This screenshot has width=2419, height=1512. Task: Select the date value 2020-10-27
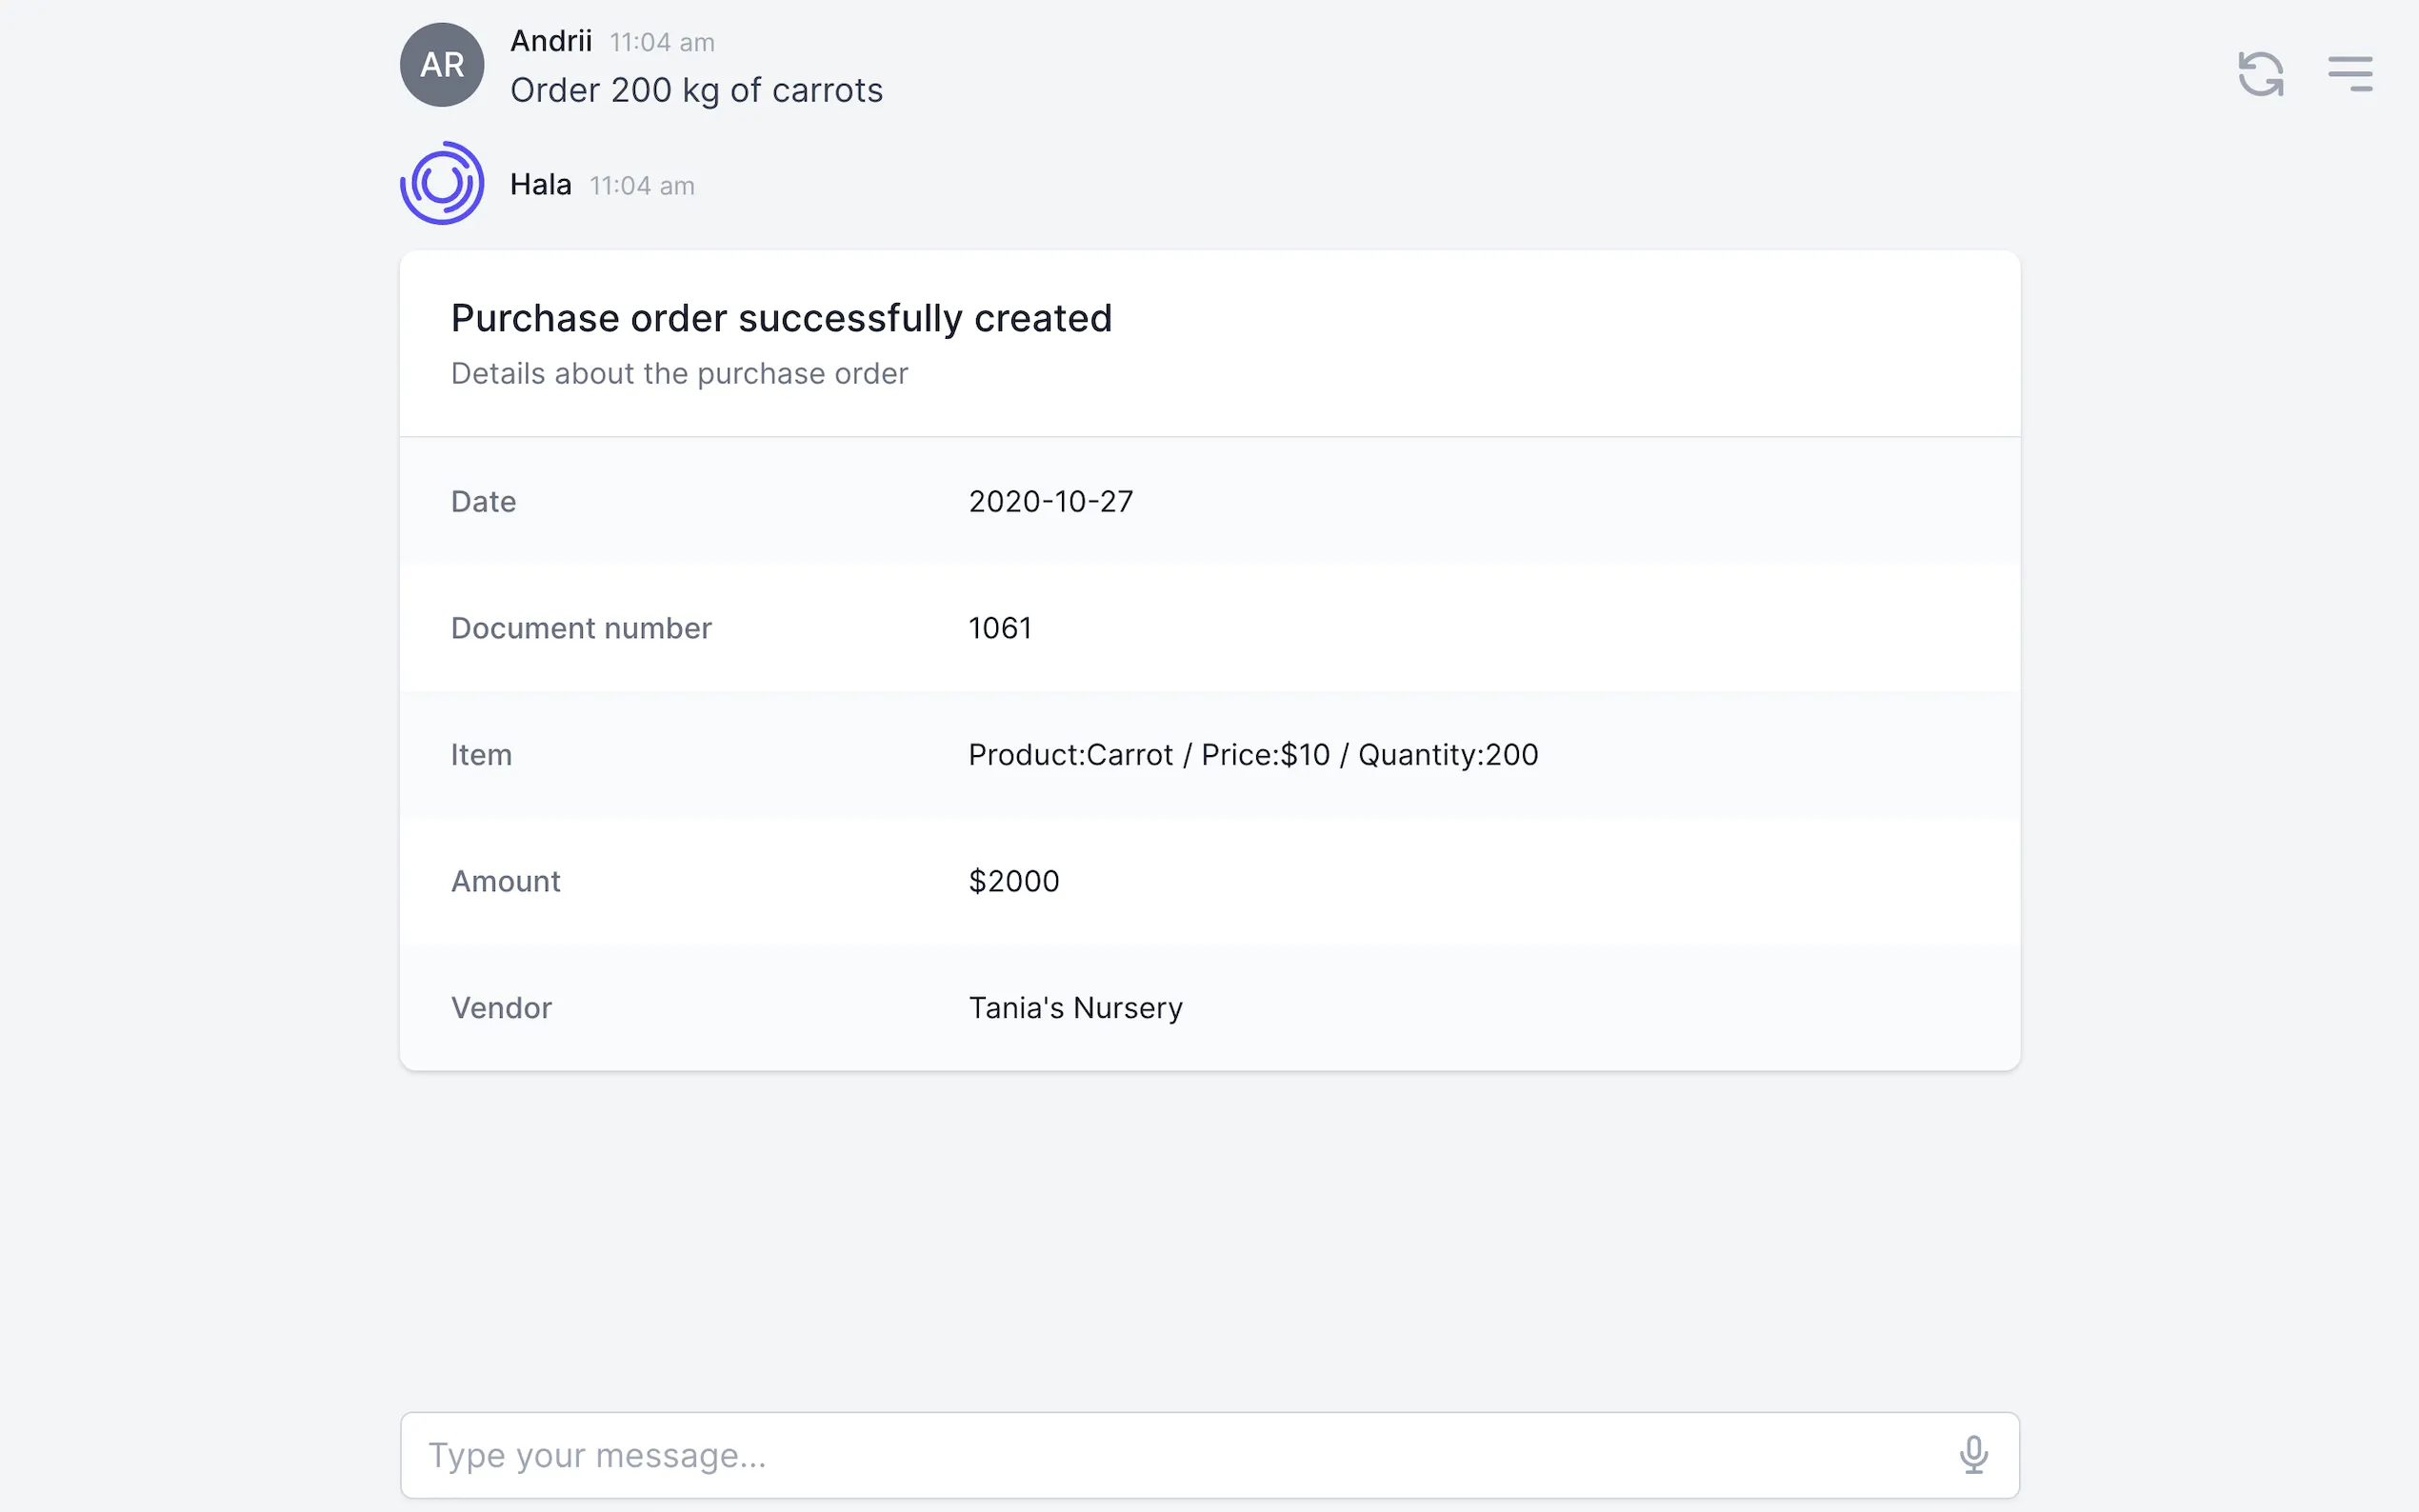(x=1050, y=501)
